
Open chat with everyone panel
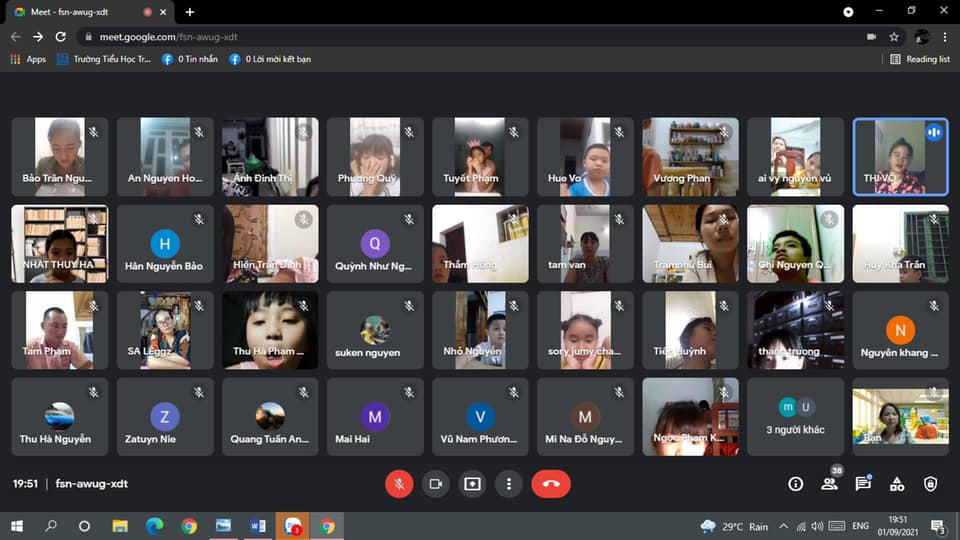(863, 484)
